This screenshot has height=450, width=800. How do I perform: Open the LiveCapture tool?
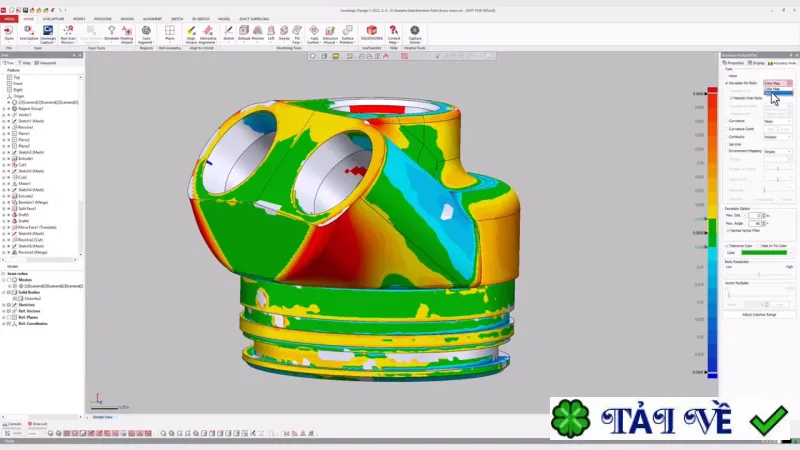click(x=29, y=34)
